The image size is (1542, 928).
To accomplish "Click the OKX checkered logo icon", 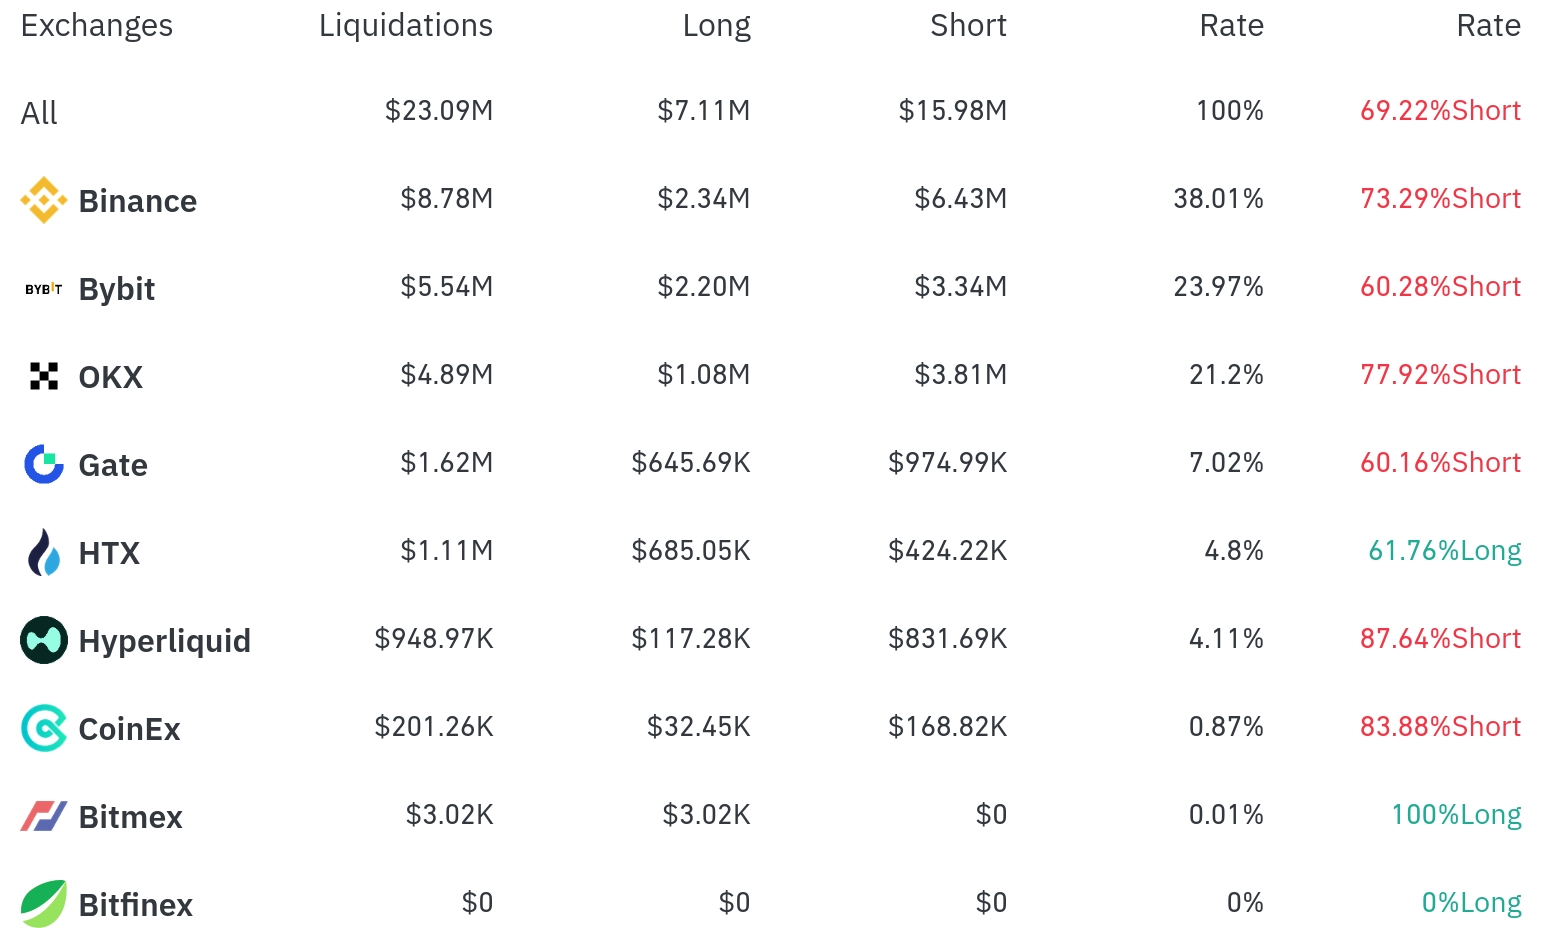I will coord(44,376).
